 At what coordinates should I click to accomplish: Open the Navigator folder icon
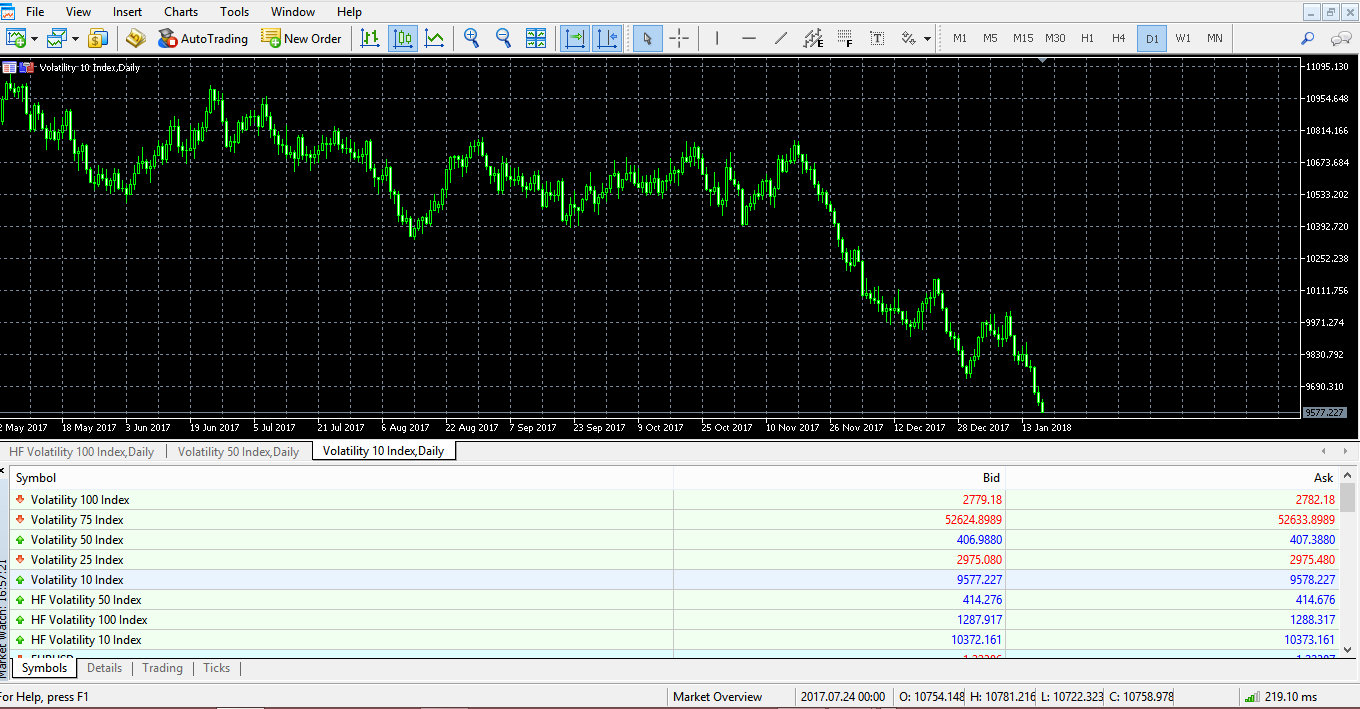point(136,39)
